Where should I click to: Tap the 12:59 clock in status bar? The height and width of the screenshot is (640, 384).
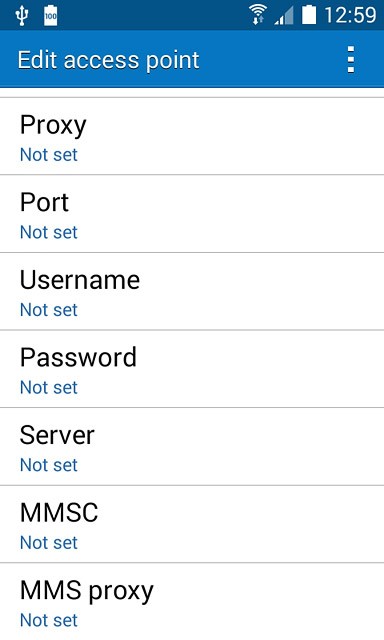click(350, 15)
